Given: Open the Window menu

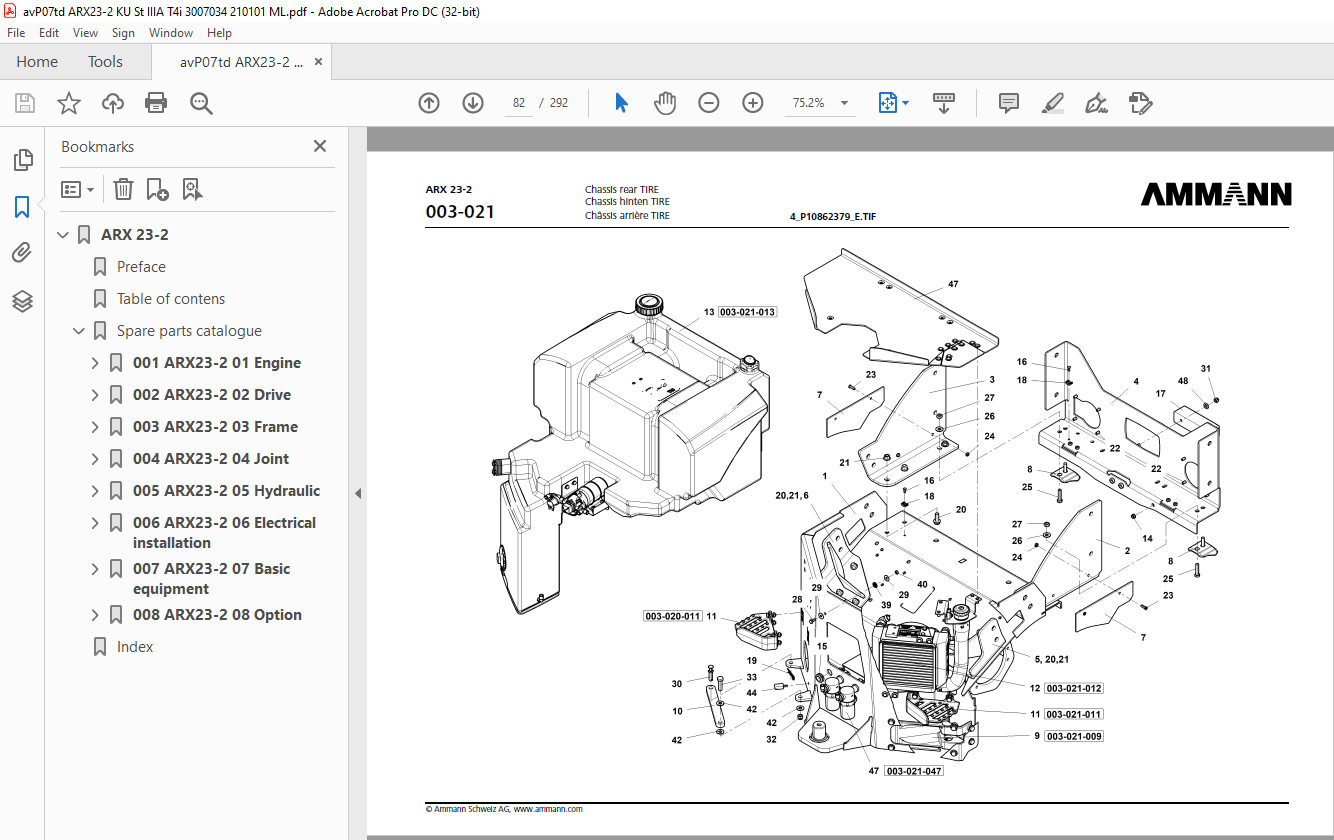Looking at the screenshot, I should 171,33.
